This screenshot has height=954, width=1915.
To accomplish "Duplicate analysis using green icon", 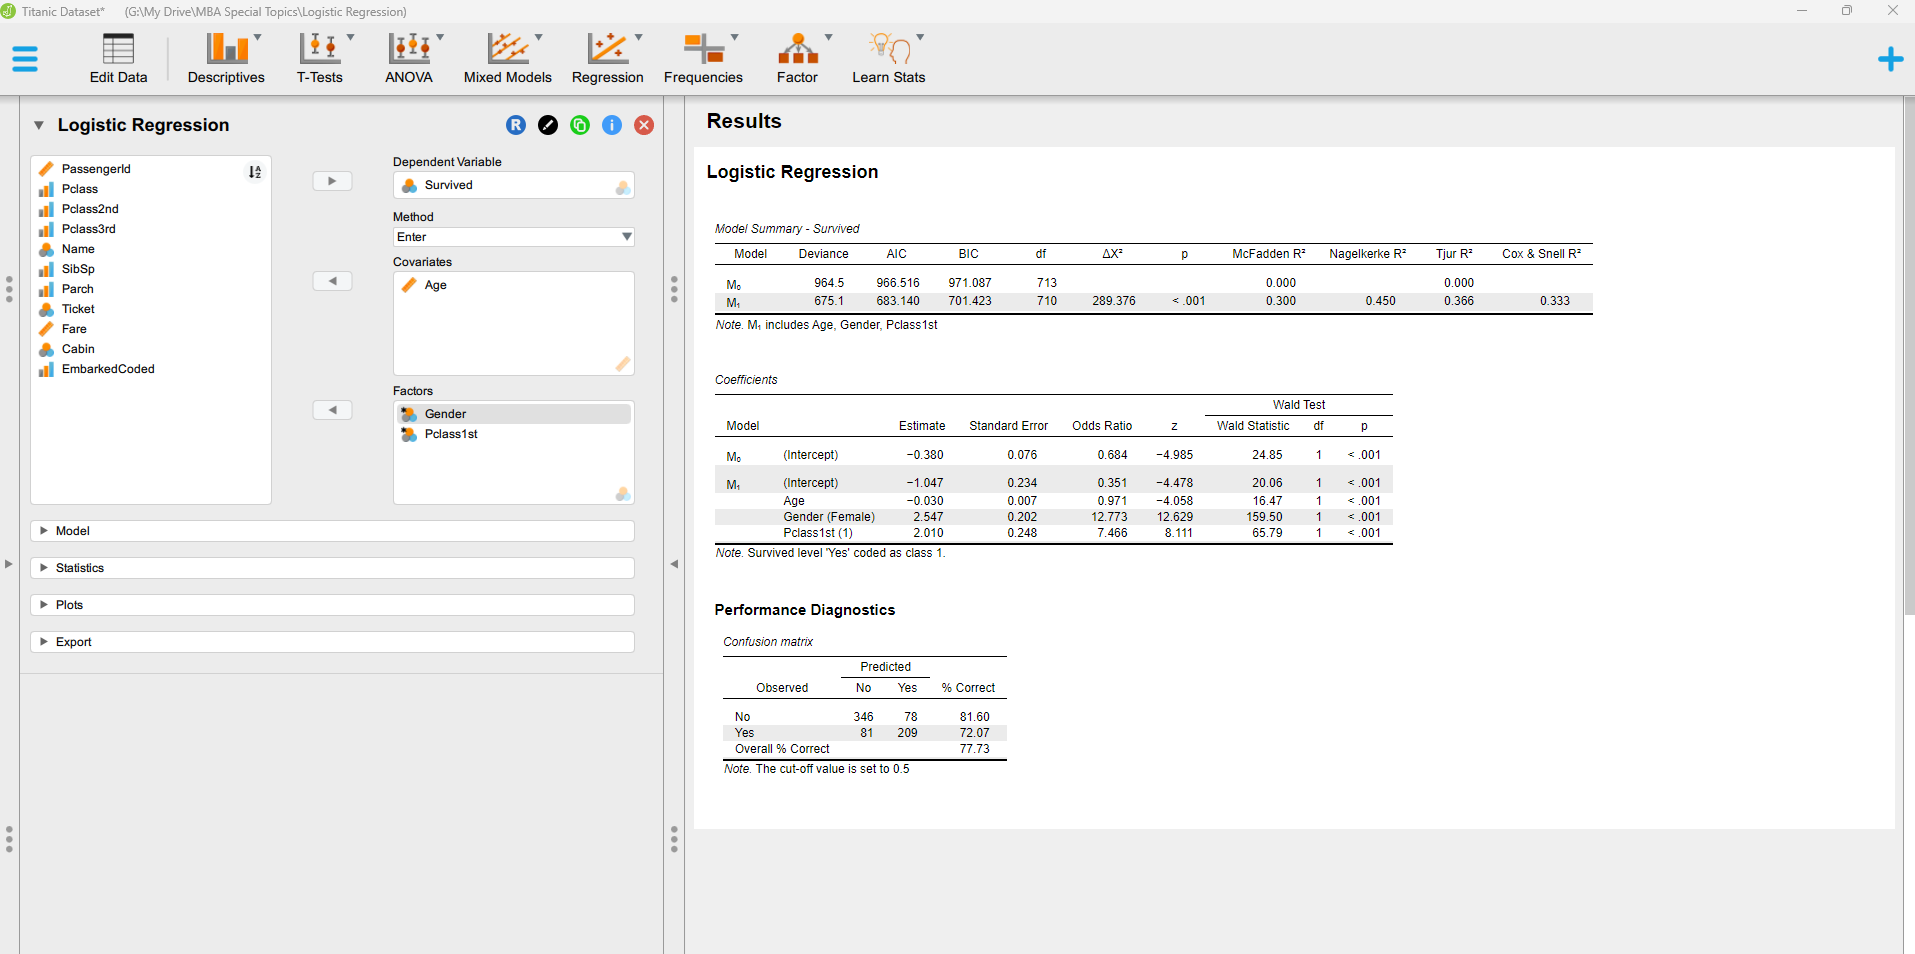I will click(580, 125).
